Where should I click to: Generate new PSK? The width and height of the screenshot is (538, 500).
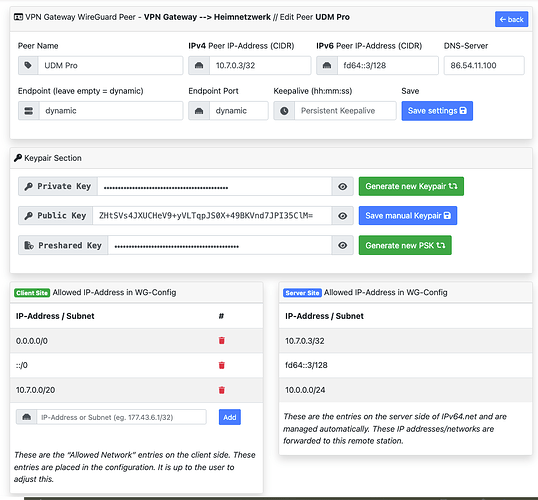coord(405,245)
